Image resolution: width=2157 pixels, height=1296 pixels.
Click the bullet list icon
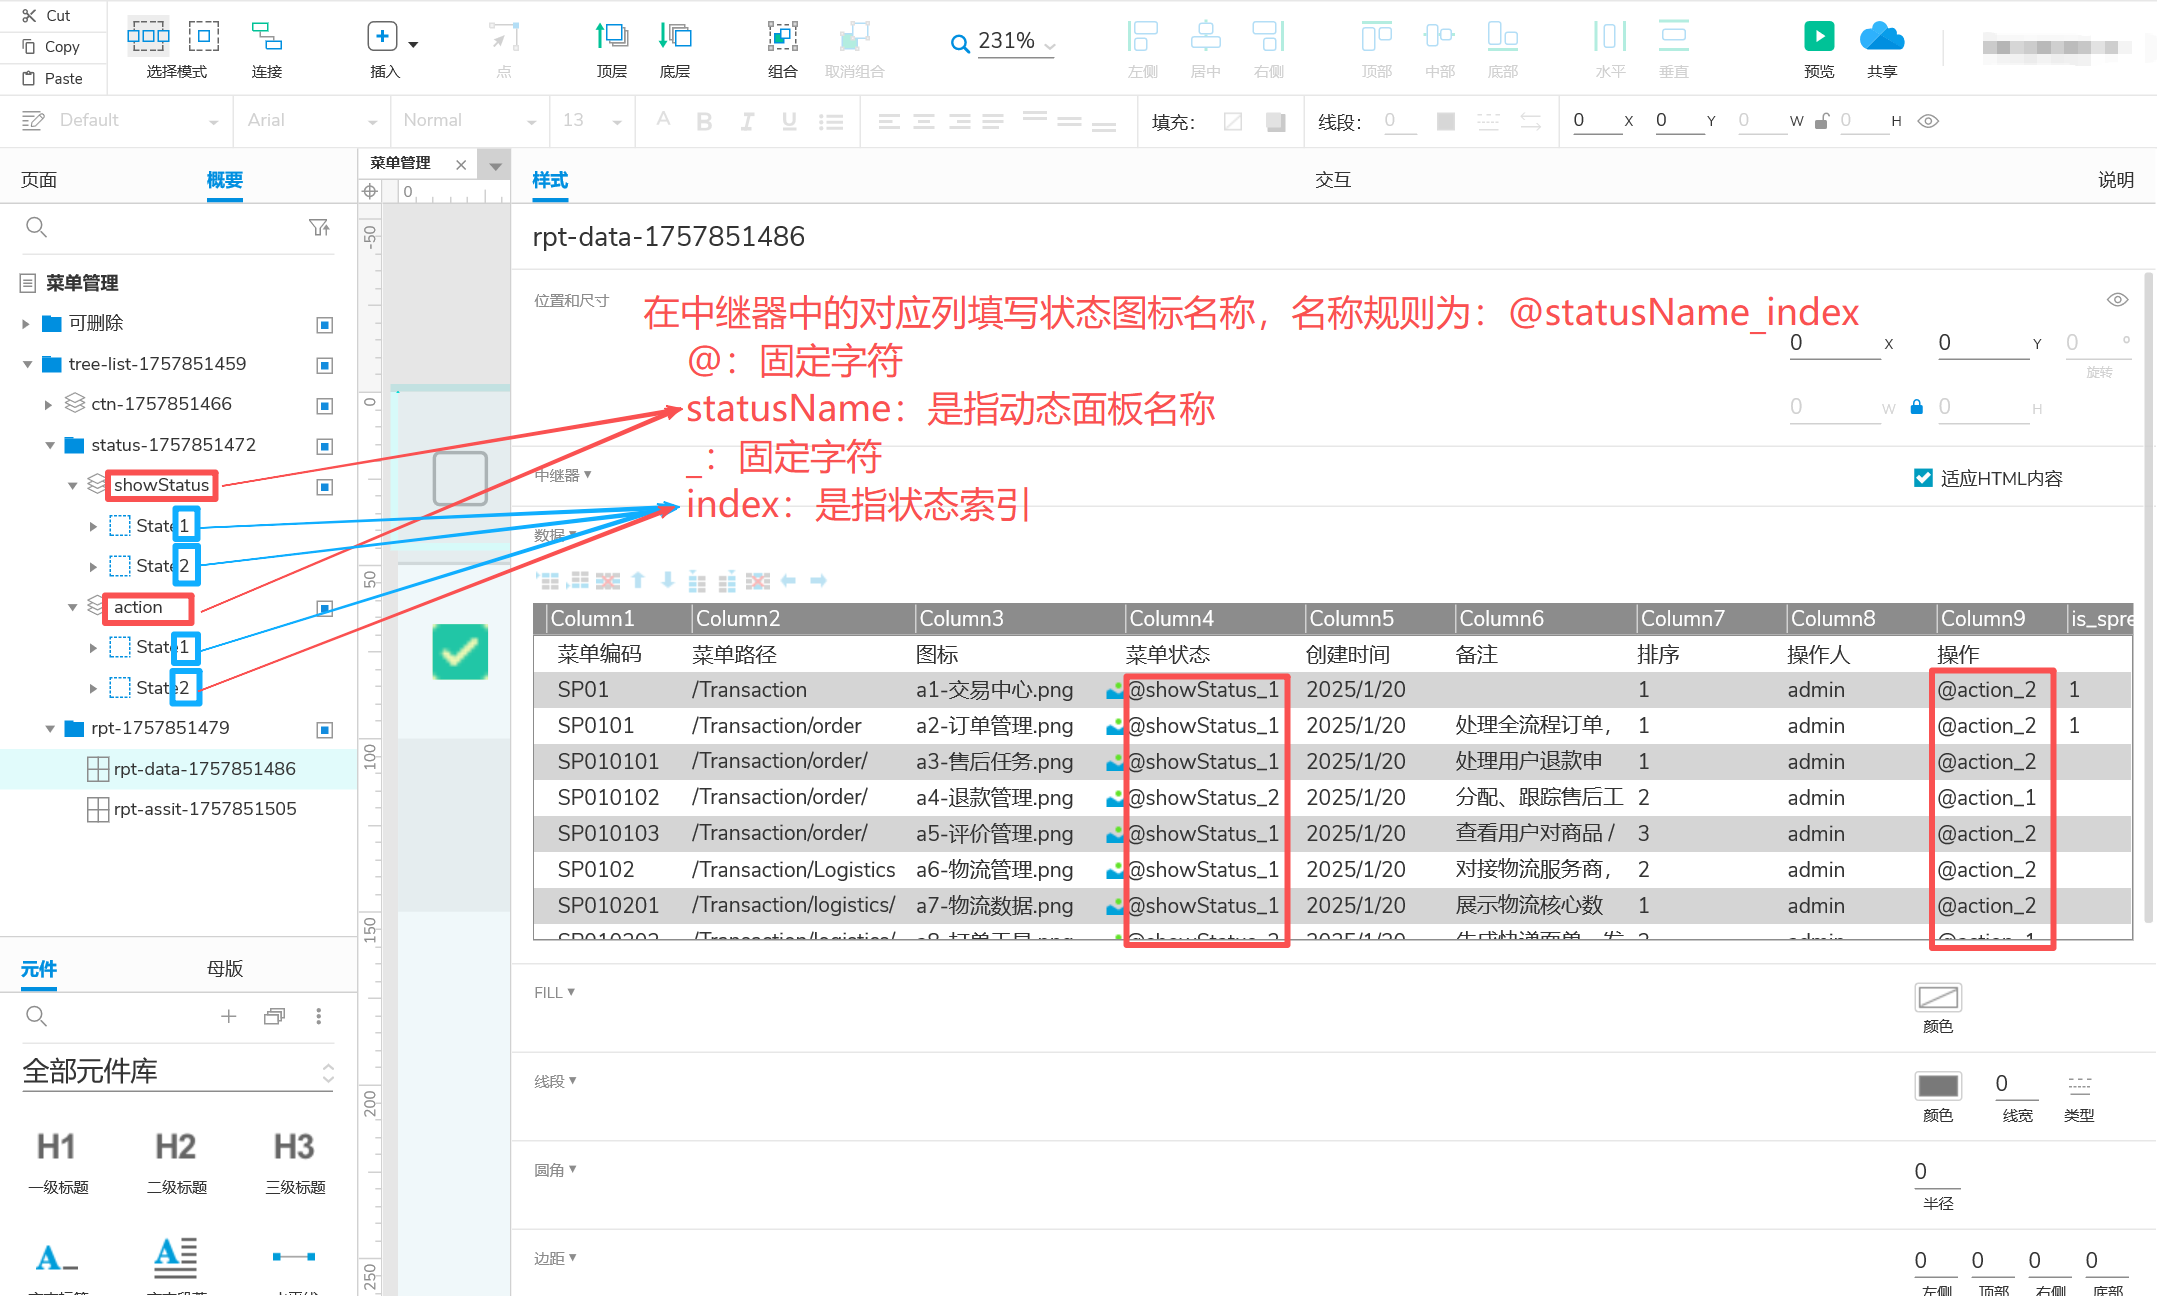pos(831,121)
